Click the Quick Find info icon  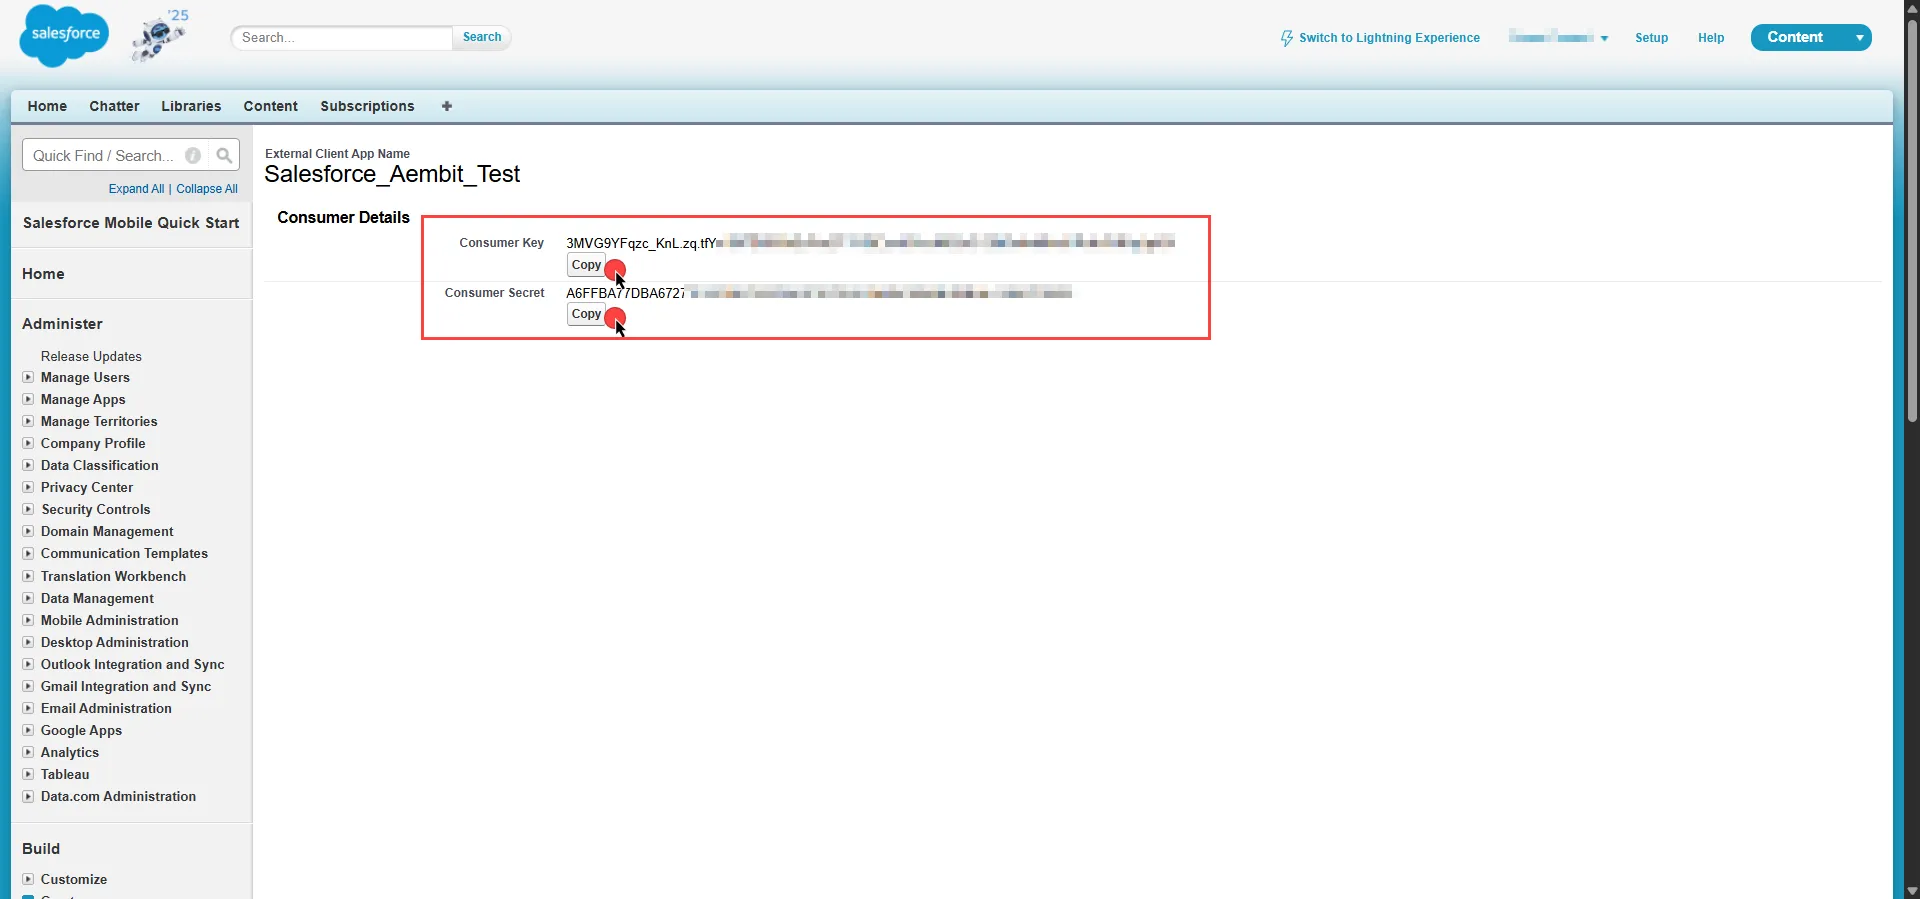[193, 155]
